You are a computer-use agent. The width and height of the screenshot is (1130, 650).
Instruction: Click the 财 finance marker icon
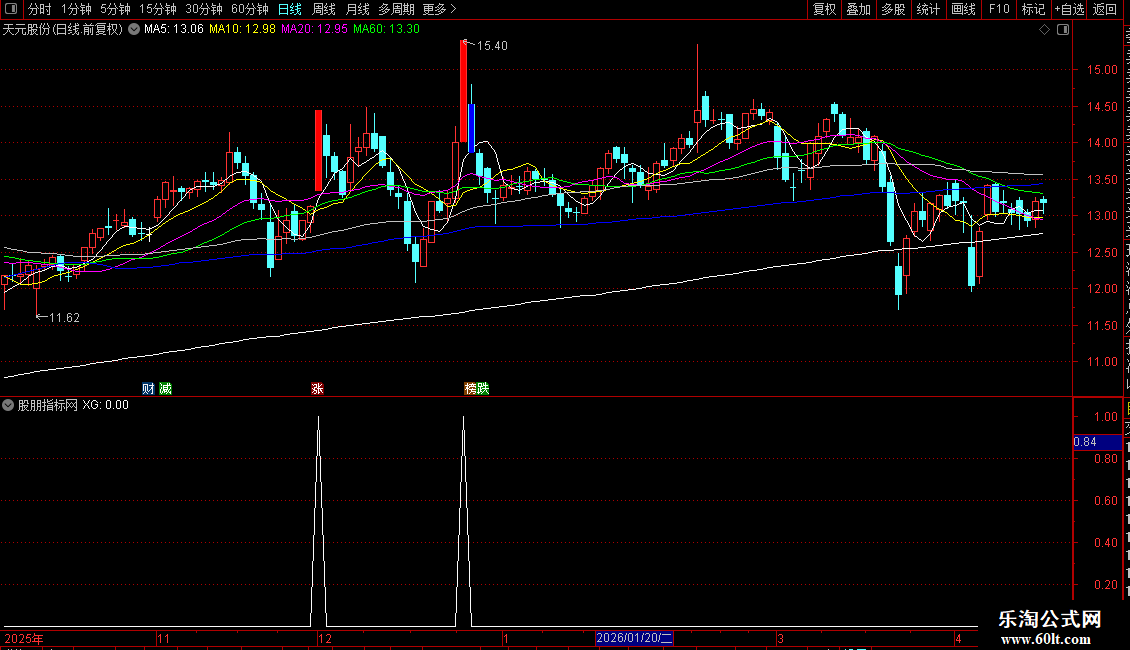(x=148, y=388)
